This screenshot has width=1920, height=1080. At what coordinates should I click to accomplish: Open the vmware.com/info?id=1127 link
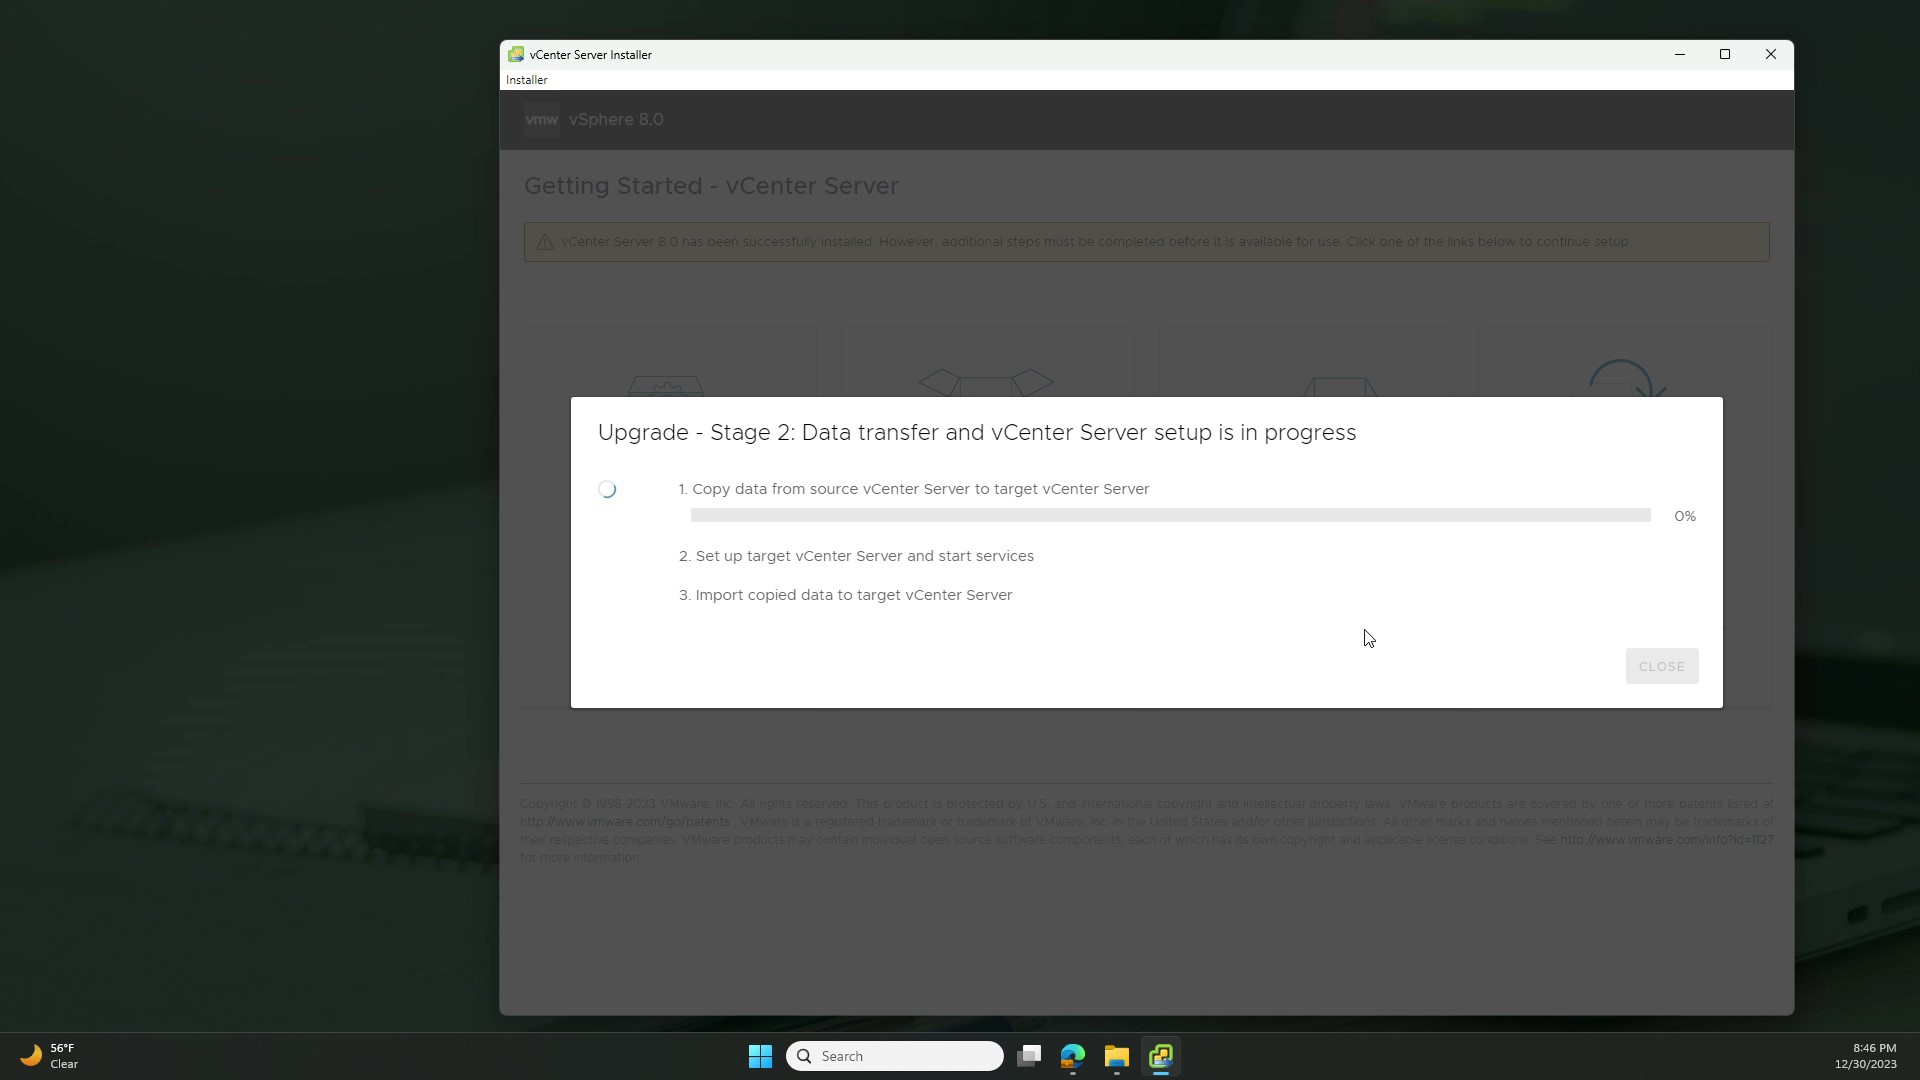1666,840
